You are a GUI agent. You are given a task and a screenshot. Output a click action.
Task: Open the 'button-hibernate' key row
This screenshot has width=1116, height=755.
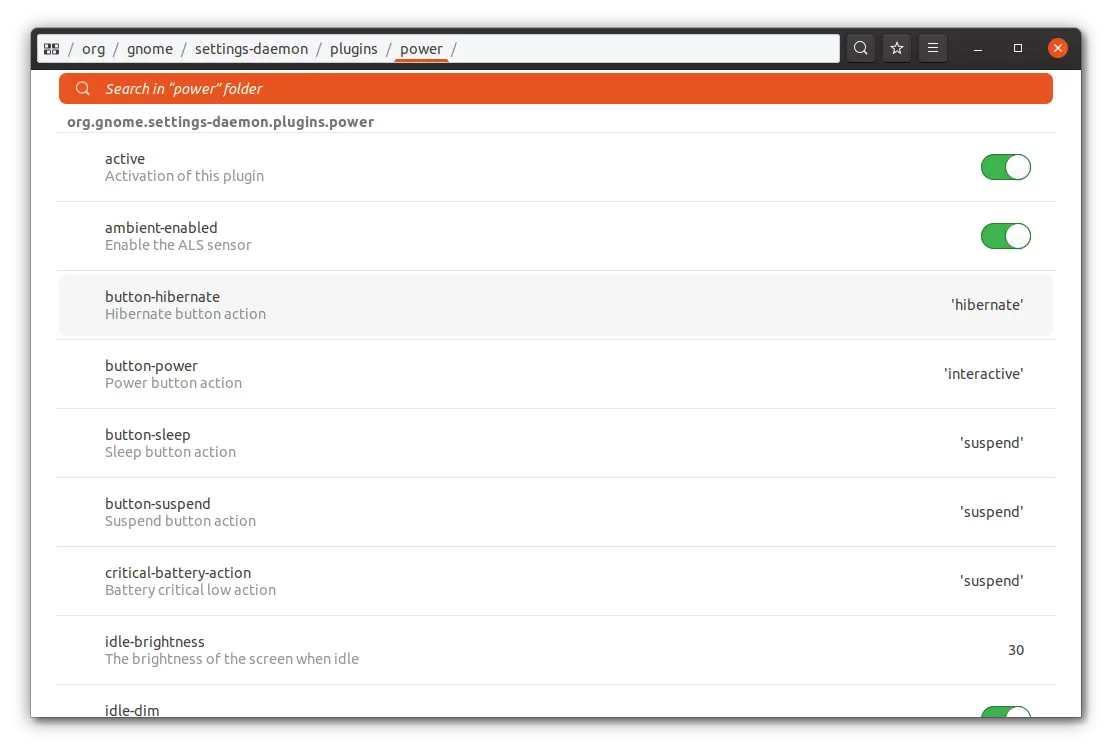coord(555,305)
